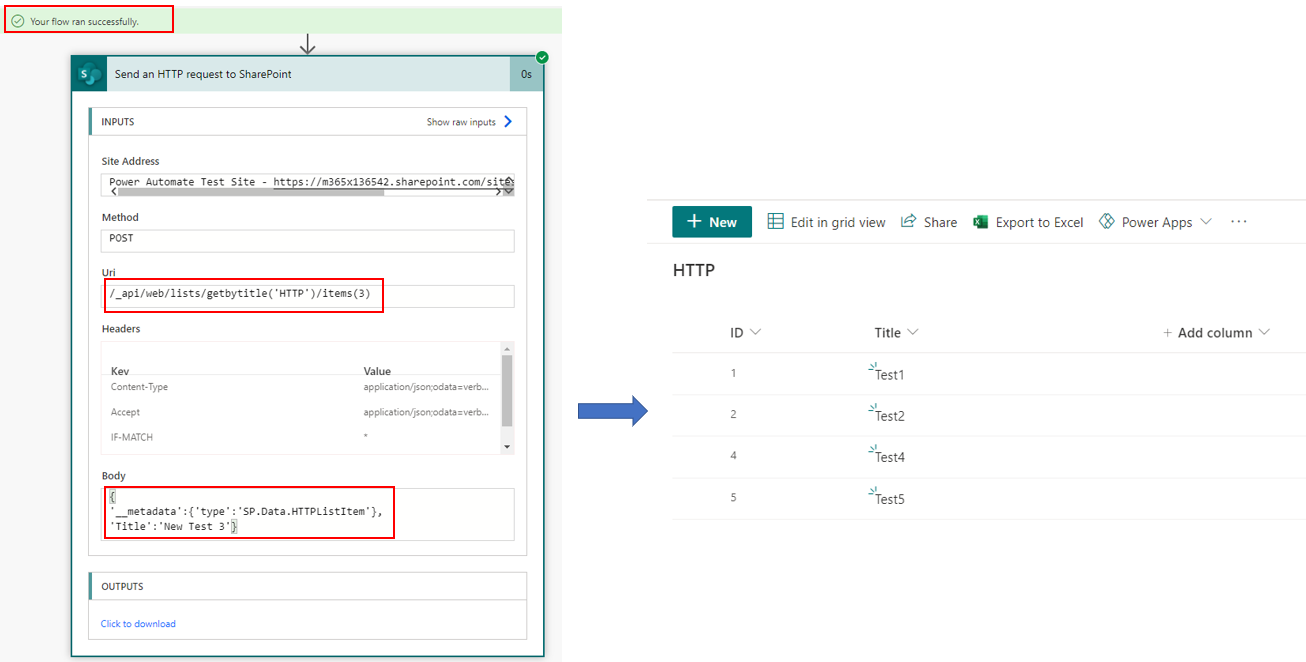Viewport: 1306px width, 662px height.
Task: Click the Click to download link
Action: (138, 624)
